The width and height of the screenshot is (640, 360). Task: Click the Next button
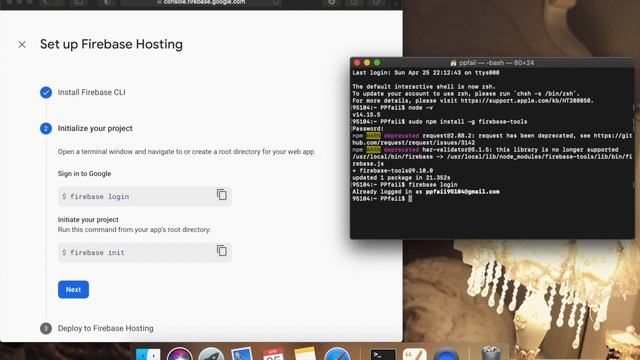point(73,289)
